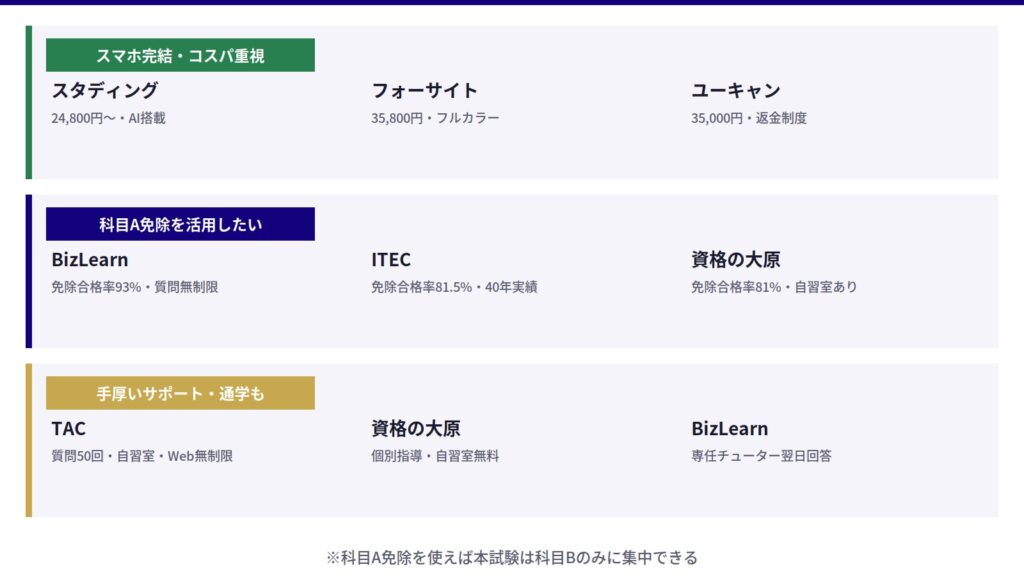This screenshot has height=576, width=1024.
Task: Click the green vertical bar beside the top card
Action: [x=29, y=102]
